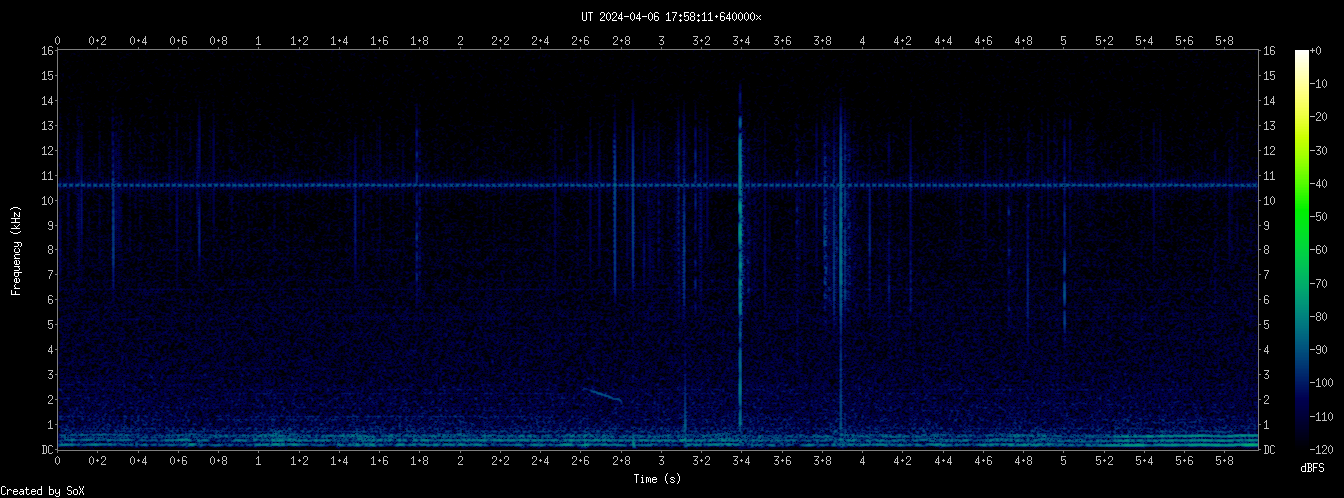This screenshot has height=498, width=1344.
Task: Click the UT 2024-04-06 17:58:11 title text
Action: pos(671,17)
